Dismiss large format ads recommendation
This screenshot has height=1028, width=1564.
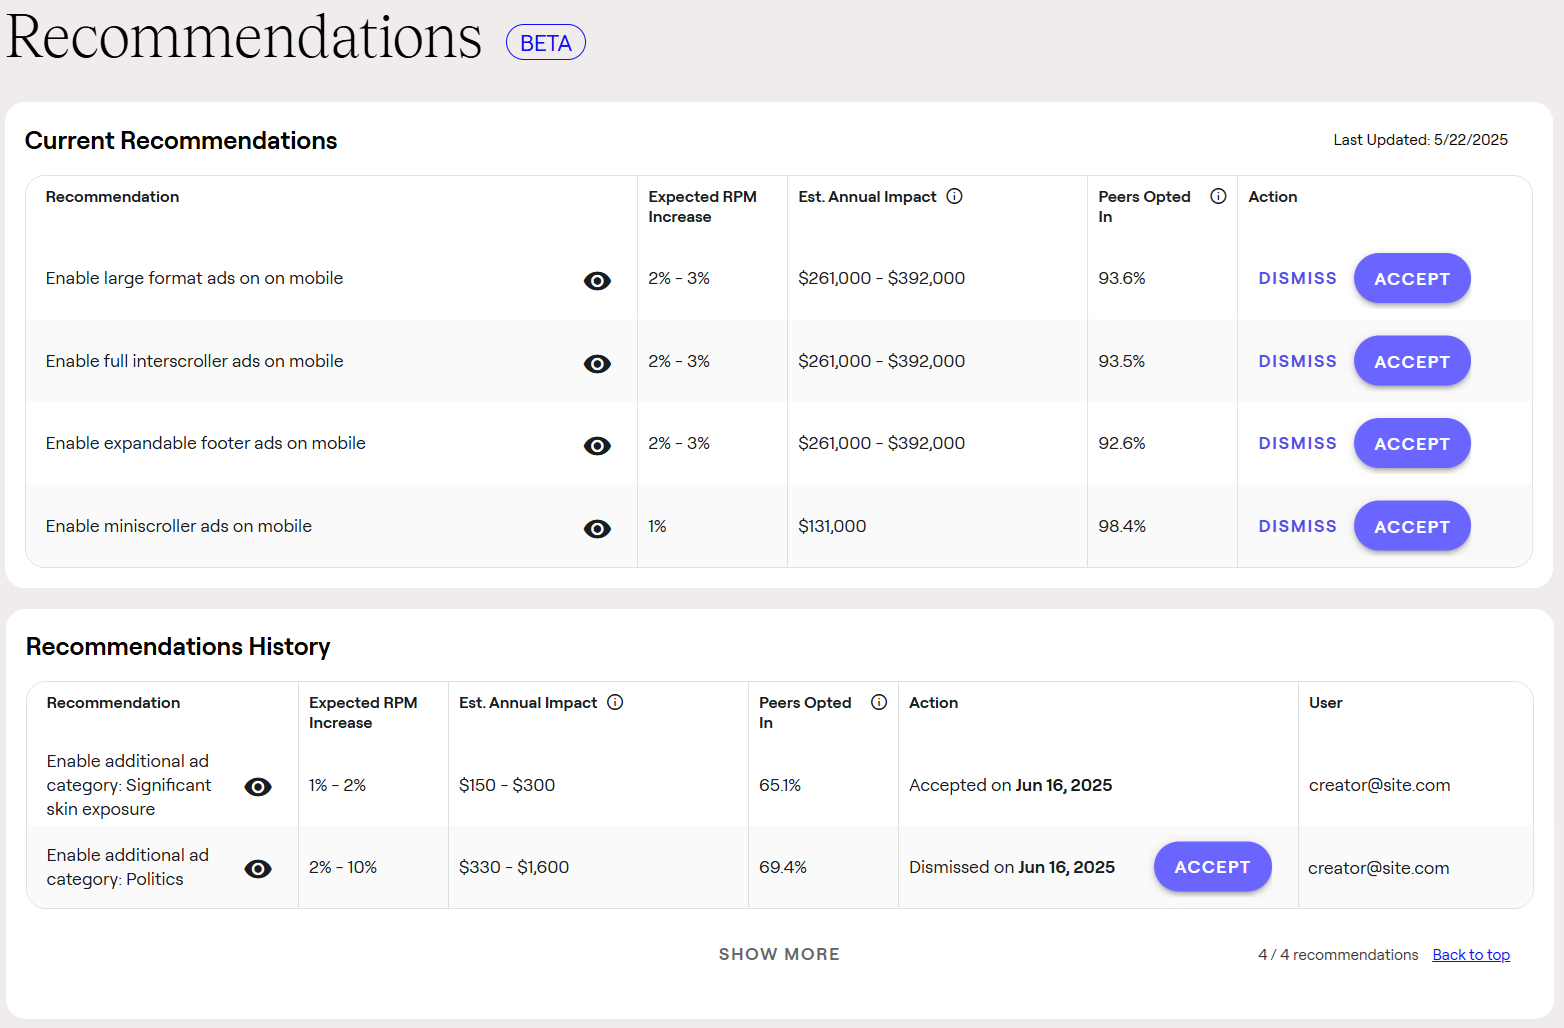pyautogui.click(x=1297, y=279)
